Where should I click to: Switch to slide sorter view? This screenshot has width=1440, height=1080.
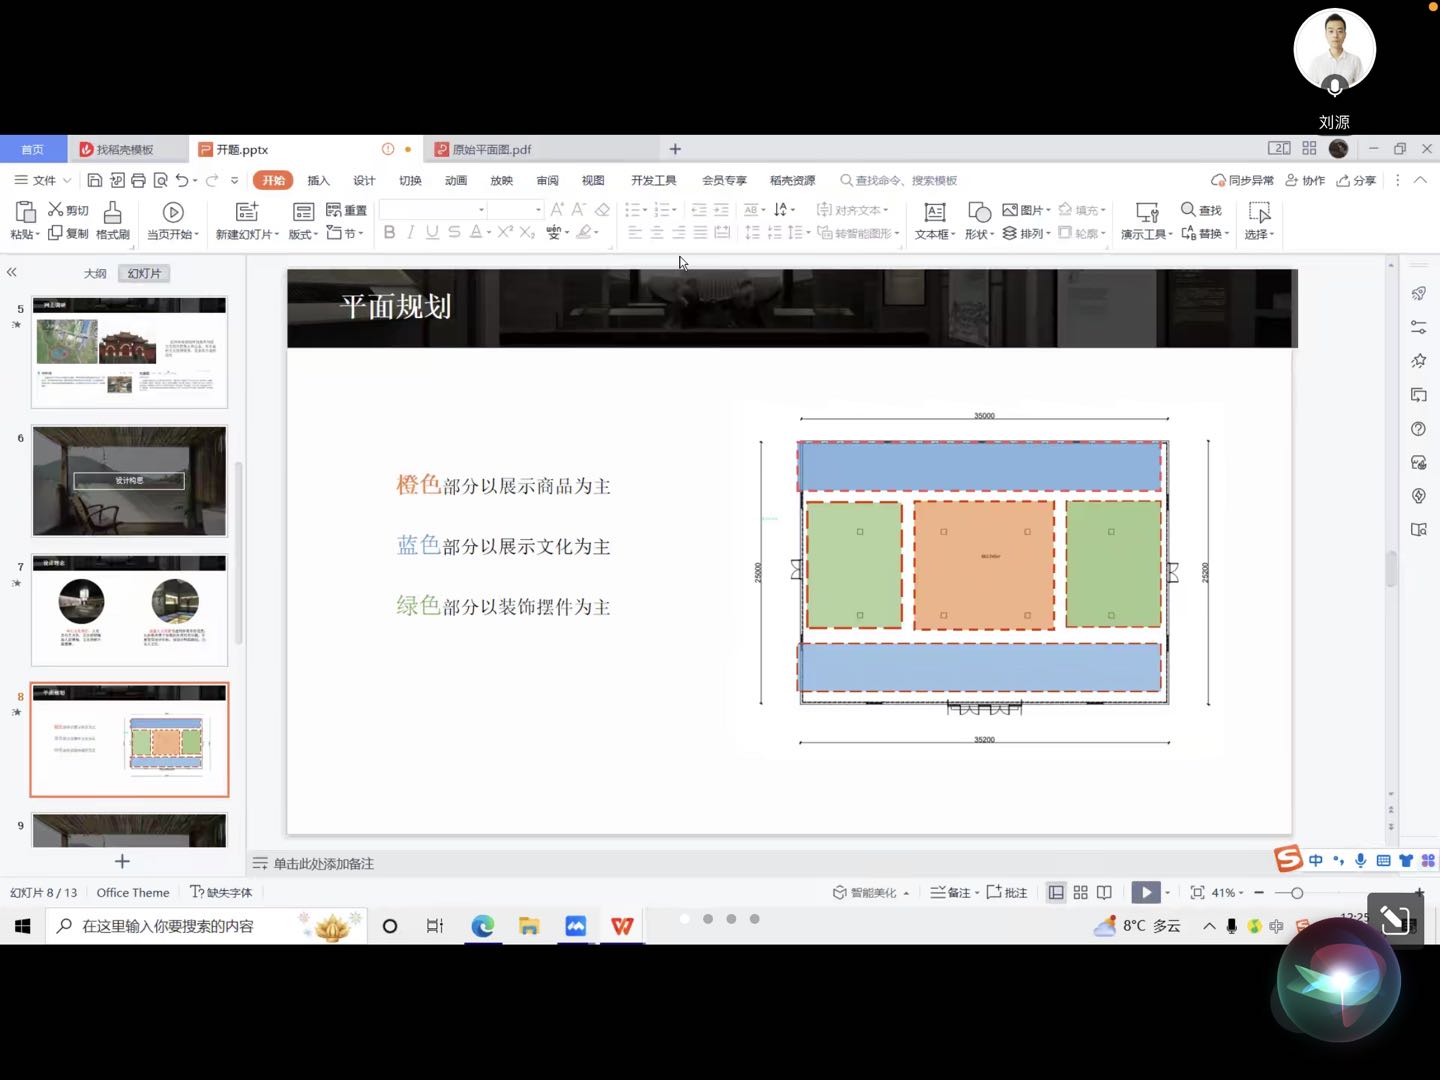1080,892
